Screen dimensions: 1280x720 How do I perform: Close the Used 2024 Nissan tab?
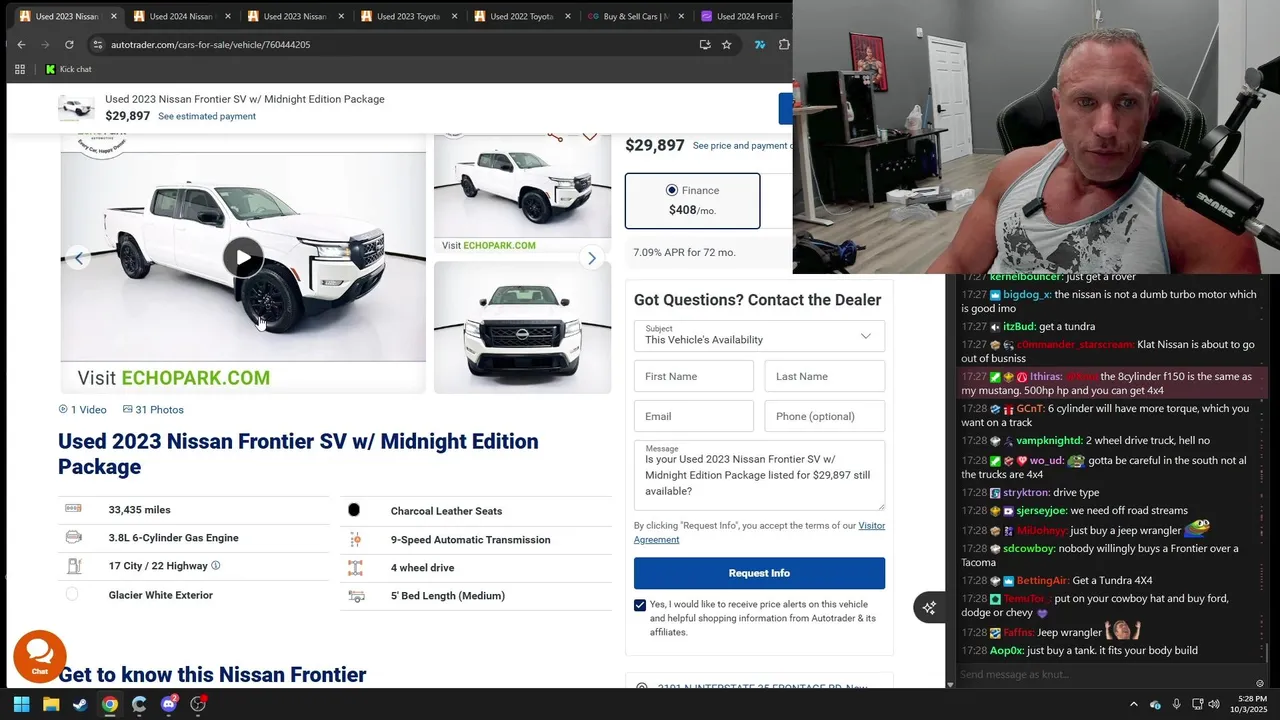(228, 16)
